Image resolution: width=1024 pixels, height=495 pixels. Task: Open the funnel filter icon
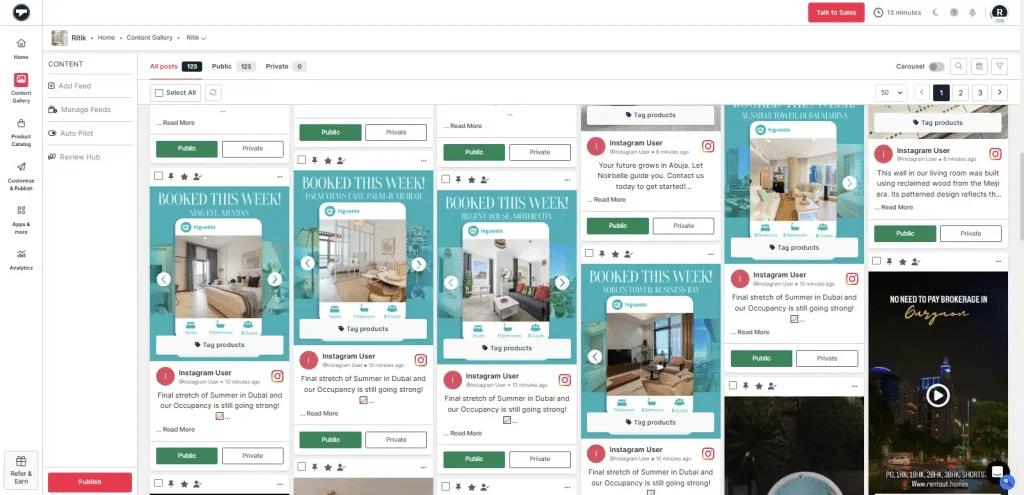tap(999, 66)
